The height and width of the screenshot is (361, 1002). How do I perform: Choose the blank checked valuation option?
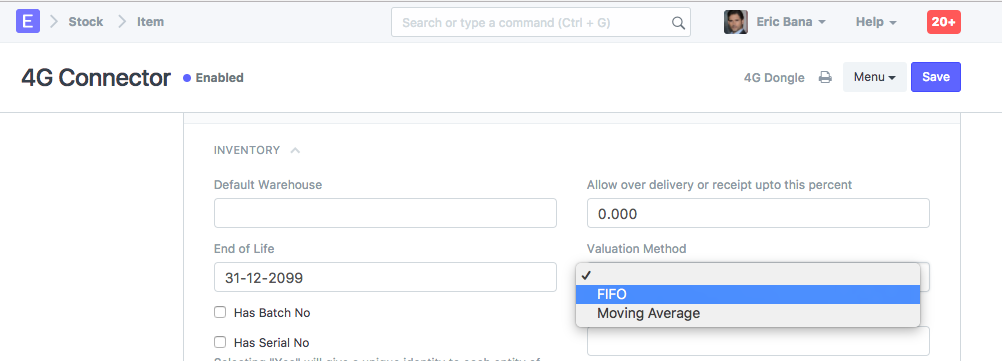748,275
